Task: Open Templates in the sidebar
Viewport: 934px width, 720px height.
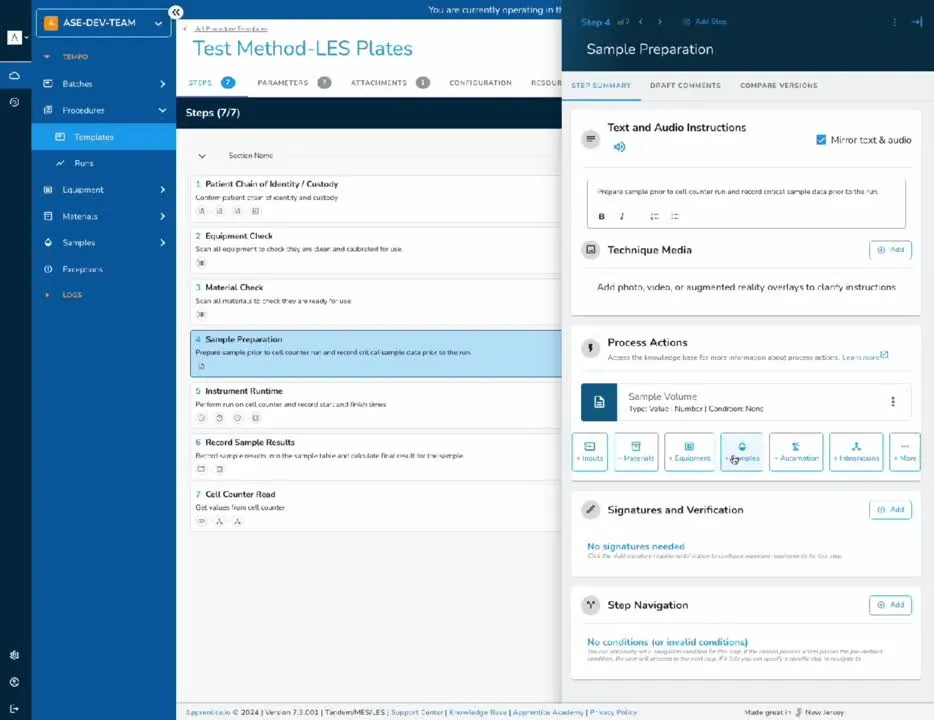Action: coord(104,137)
